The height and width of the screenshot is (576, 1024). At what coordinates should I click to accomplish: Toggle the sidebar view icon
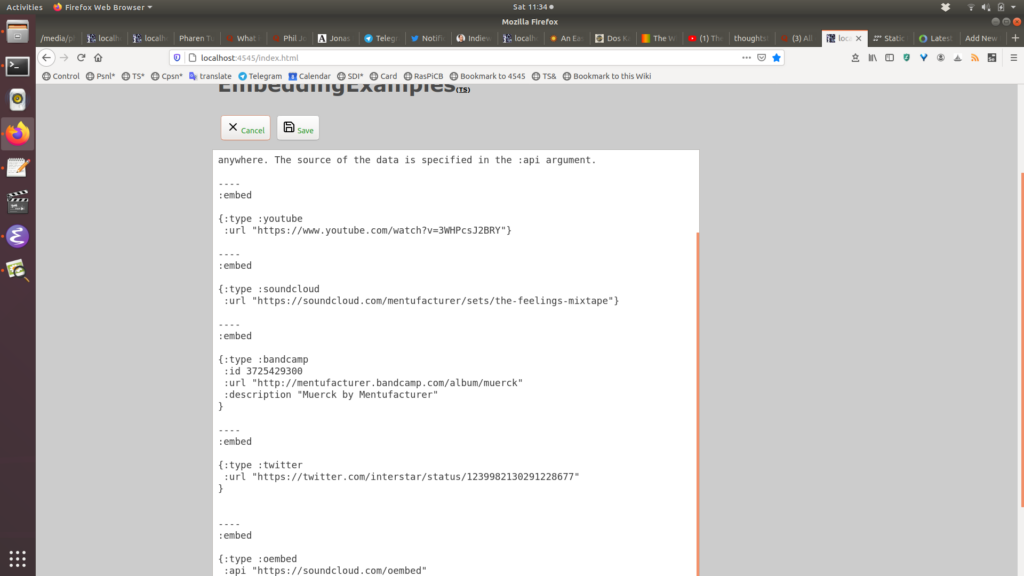[x=889, y=57]
